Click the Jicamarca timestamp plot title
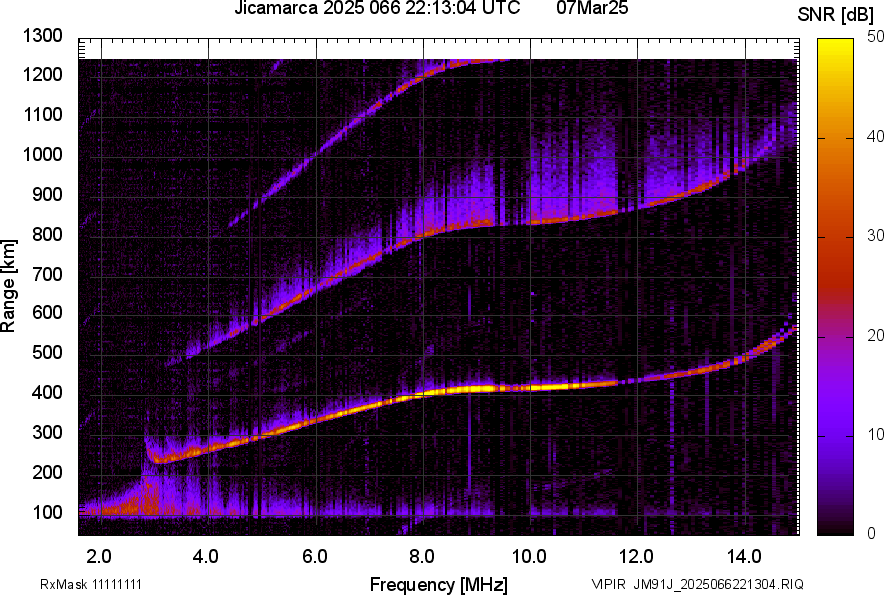The width and height of the screenshot is (884, 595). pyautogui.click(x=376, y=9)
